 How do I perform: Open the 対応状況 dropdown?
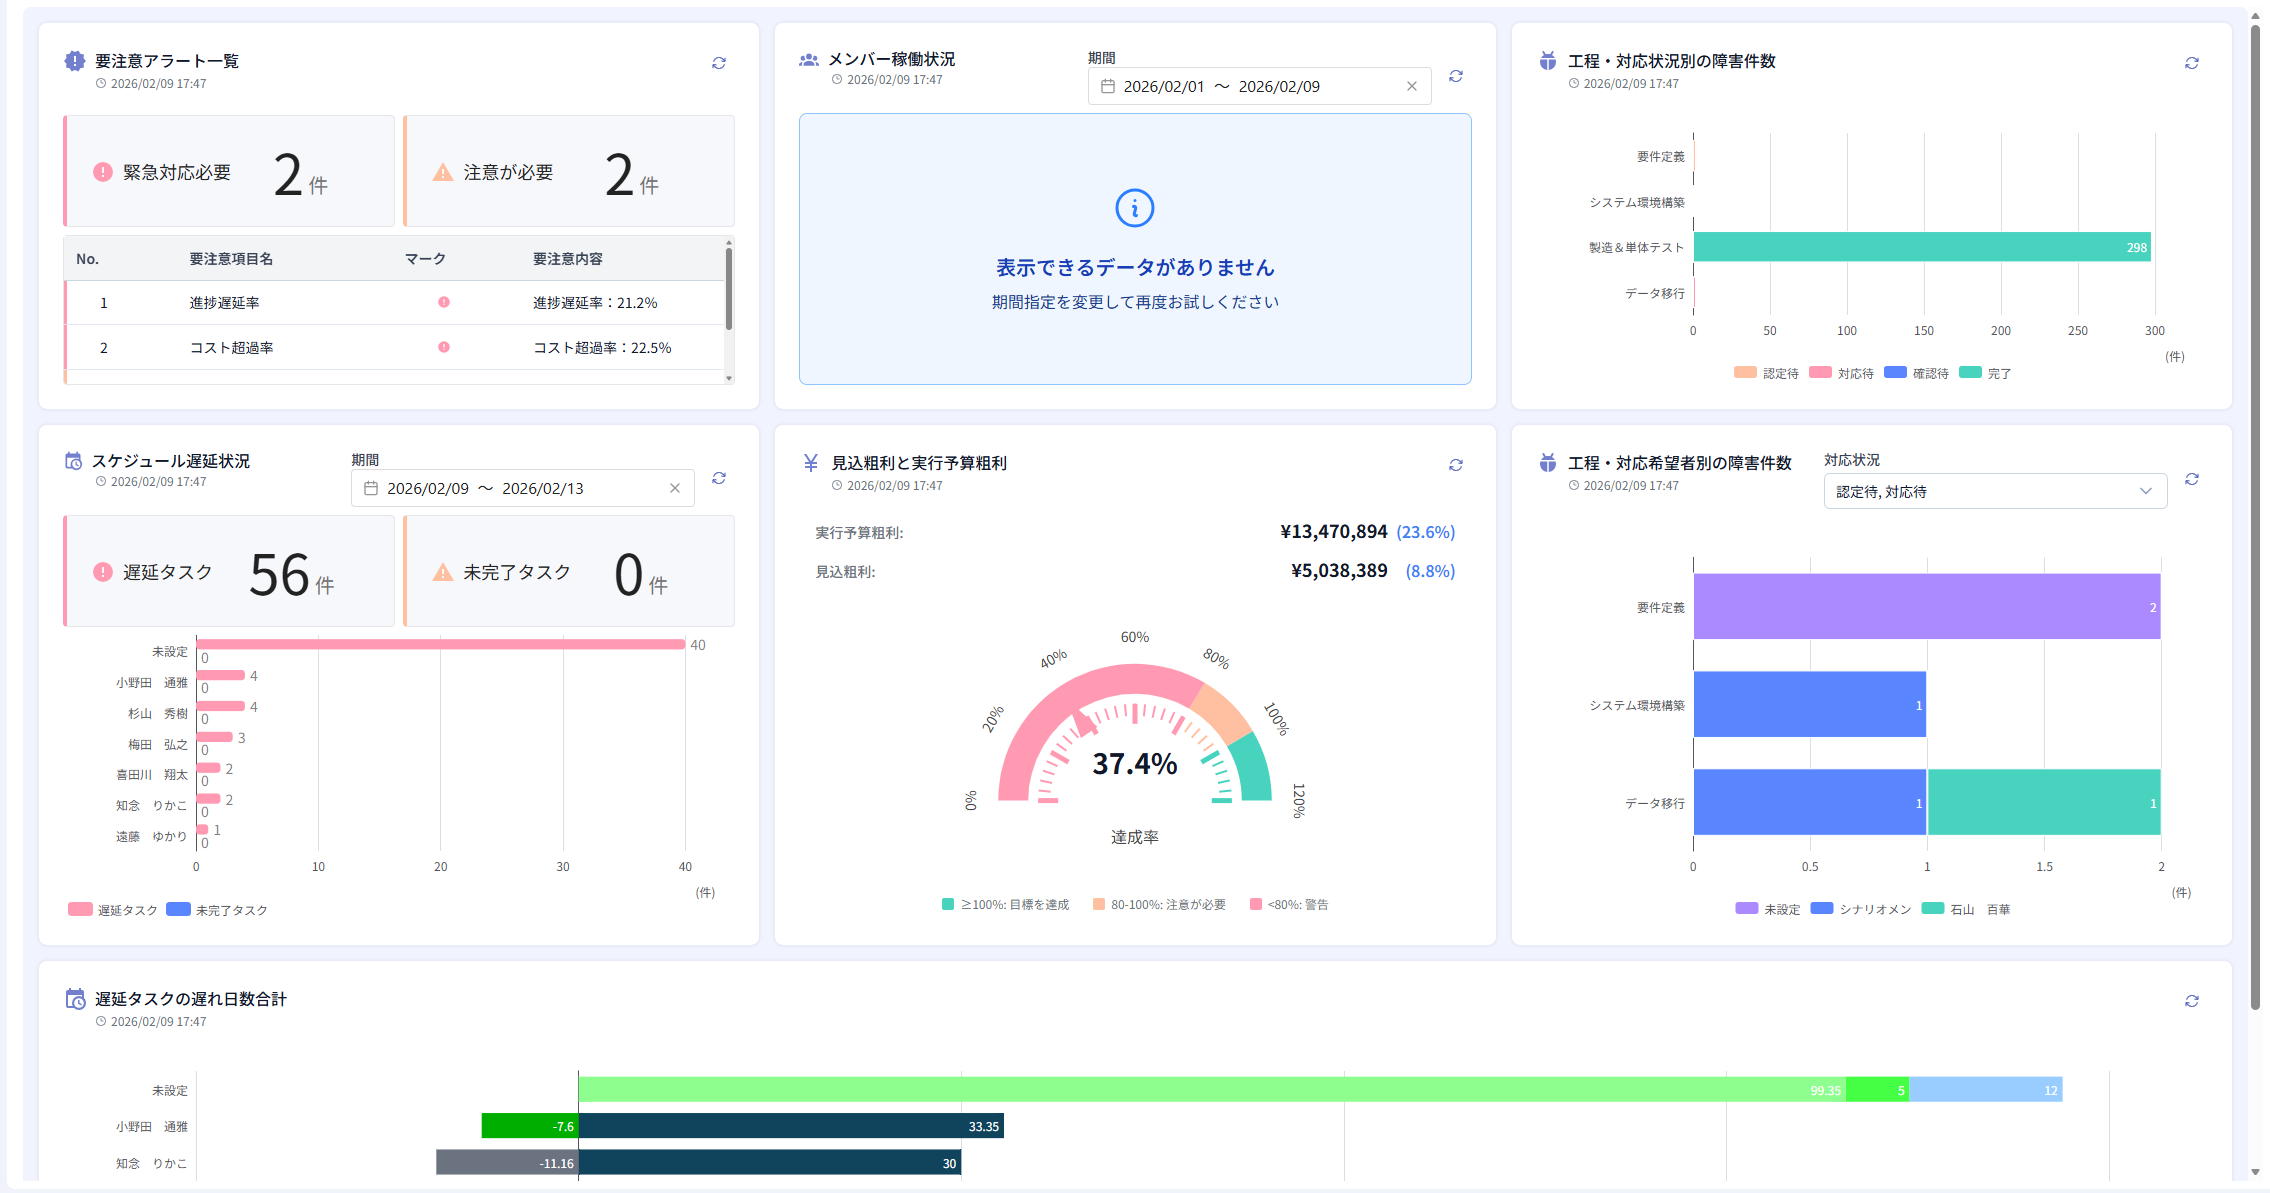pyautogui.click(x=1994, y=491)
